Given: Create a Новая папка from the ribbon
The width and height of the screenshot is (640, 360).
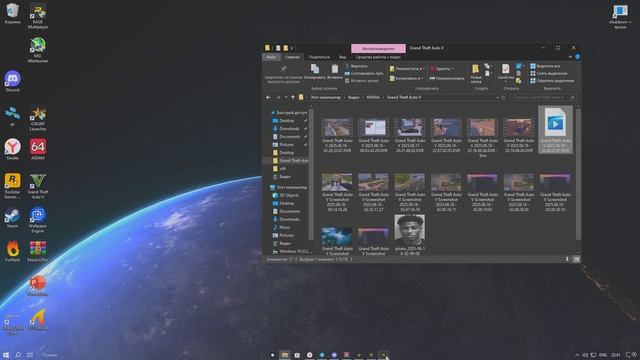Looking at the screenshot, I should pyautogui.click(x=476, y=73).
